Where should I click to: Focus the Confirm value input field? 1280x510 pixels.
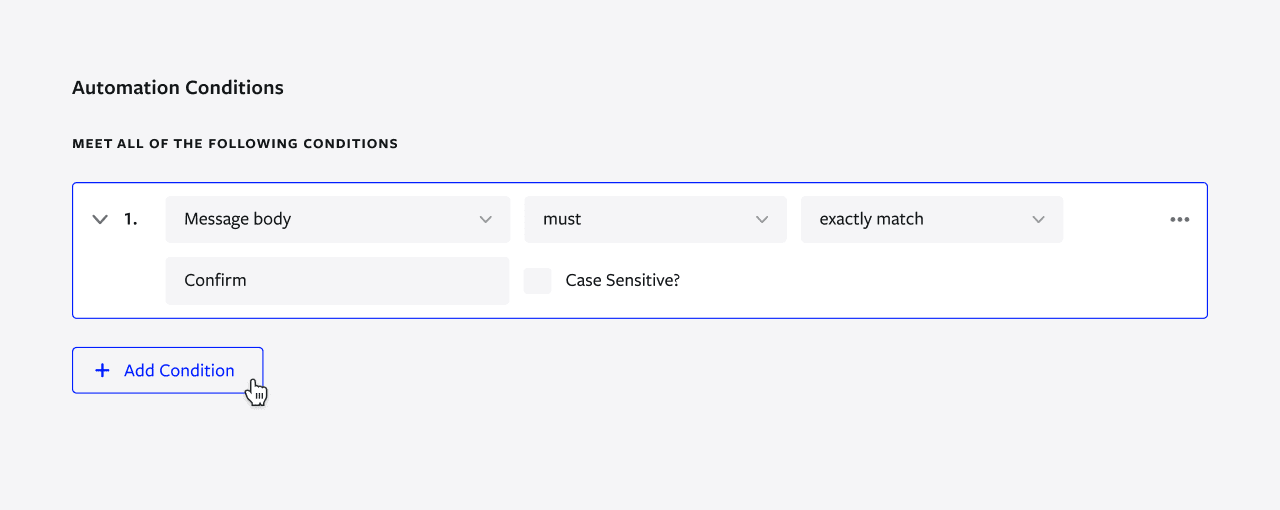coord(338,280)
